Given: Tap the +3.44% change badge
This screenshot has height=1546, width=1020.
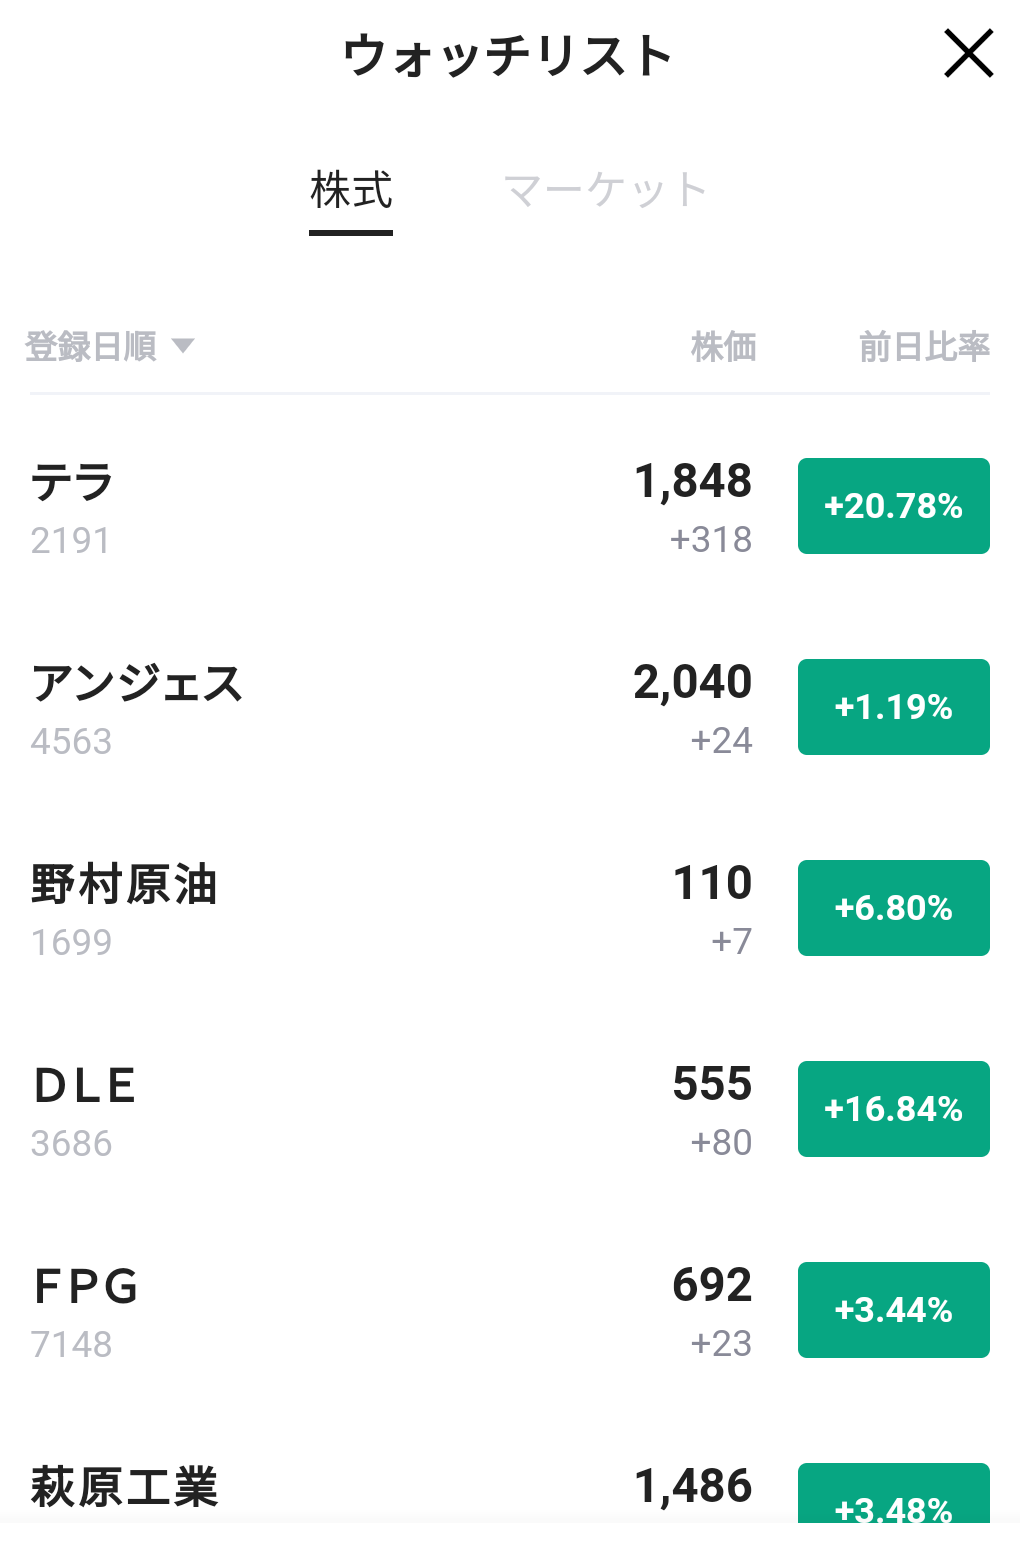Looking at the screenshot, I should 893,1310.
